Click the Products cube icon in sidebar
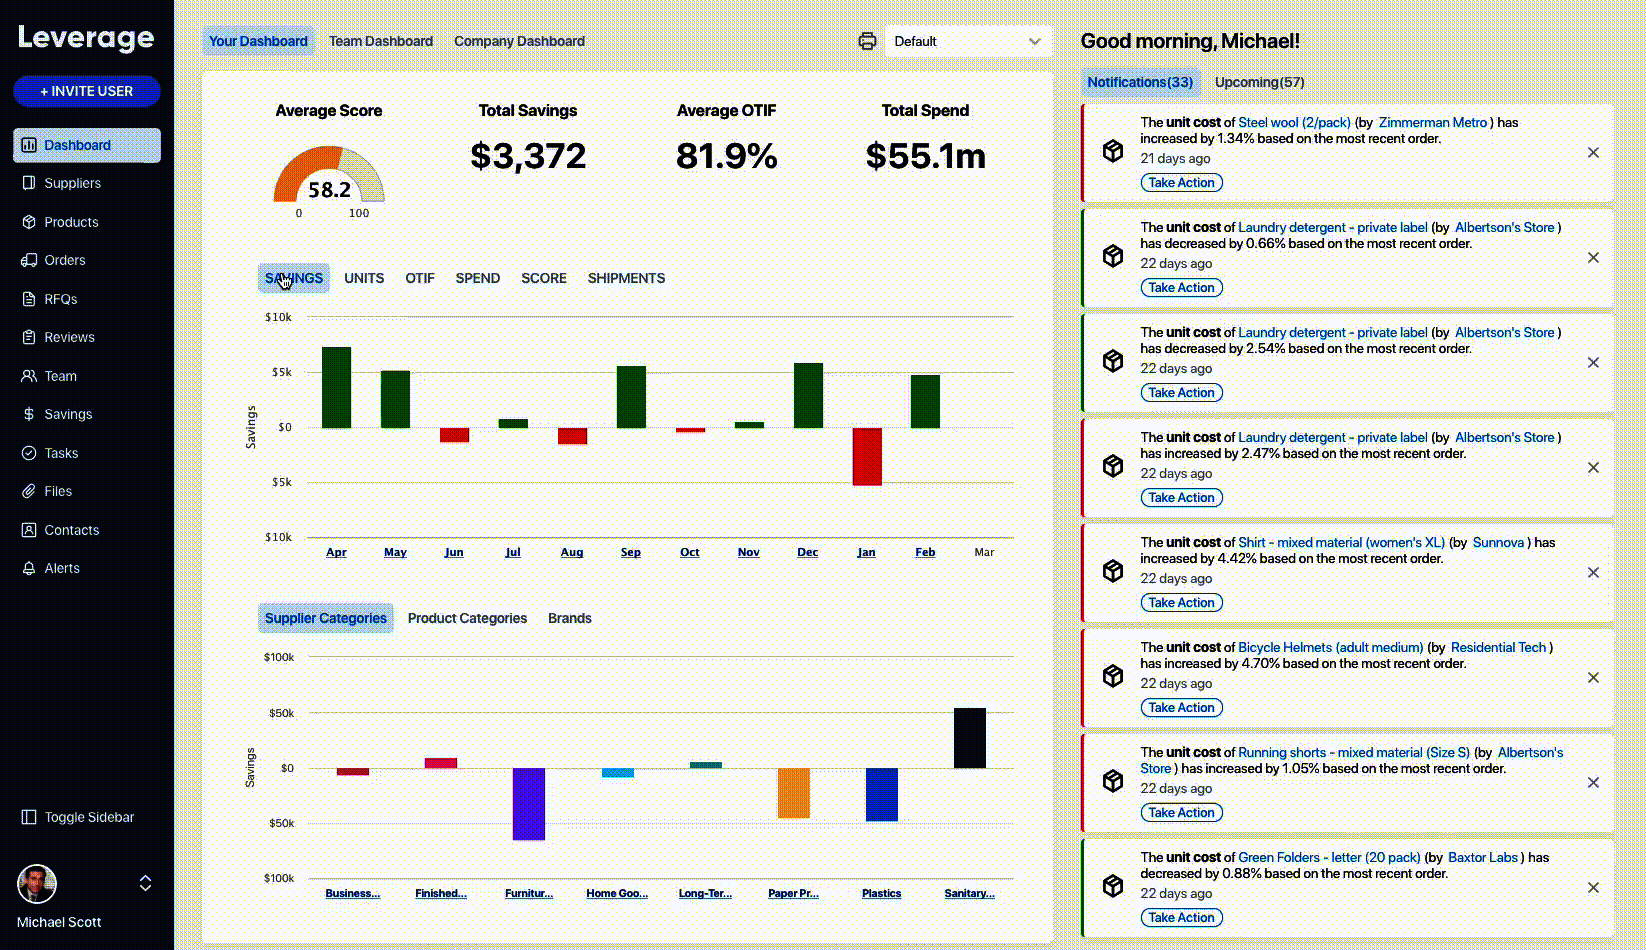Viewport: 1646px width, 950px height. pyautogui.click(x=29, y=222)
